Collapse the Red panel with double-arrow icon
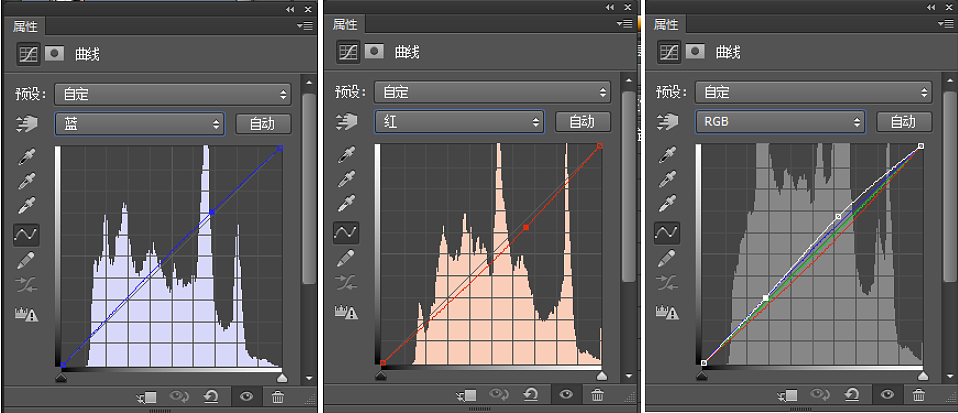 click(610, 7)
